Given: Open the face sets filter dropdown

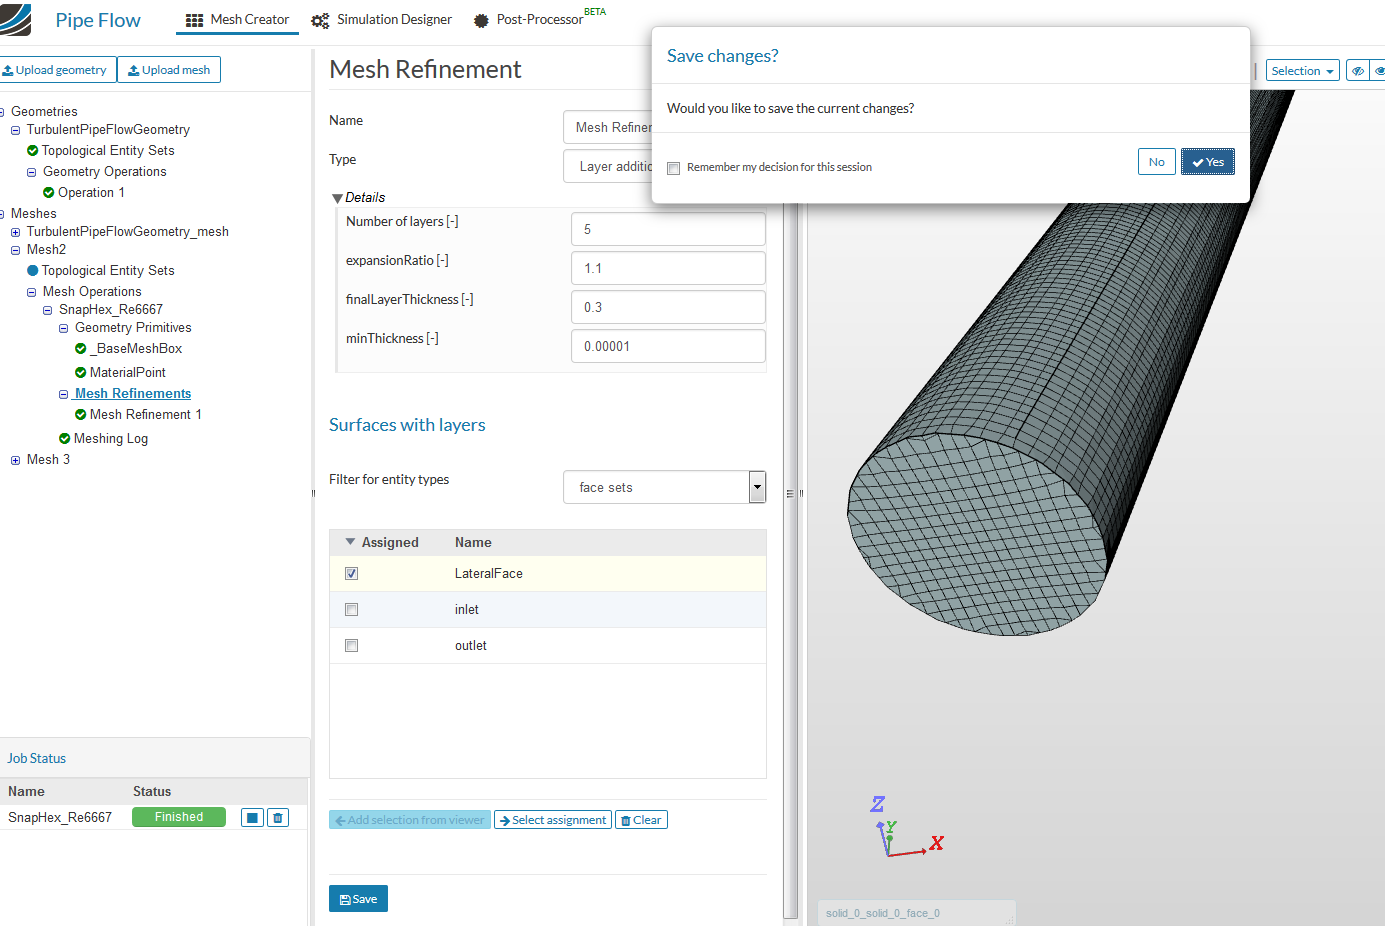Looking at the screenshot, I should (757, 487).
